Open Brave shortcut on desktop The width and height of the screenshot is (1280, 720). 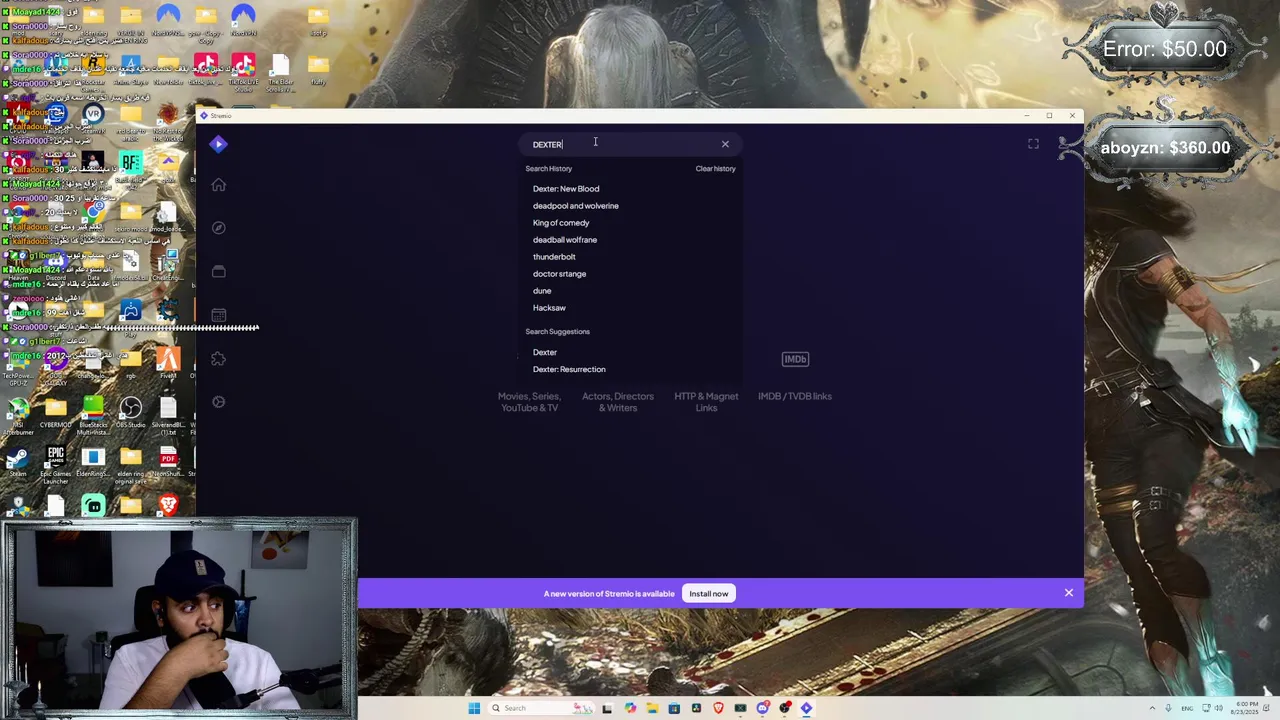pos(168,505)
